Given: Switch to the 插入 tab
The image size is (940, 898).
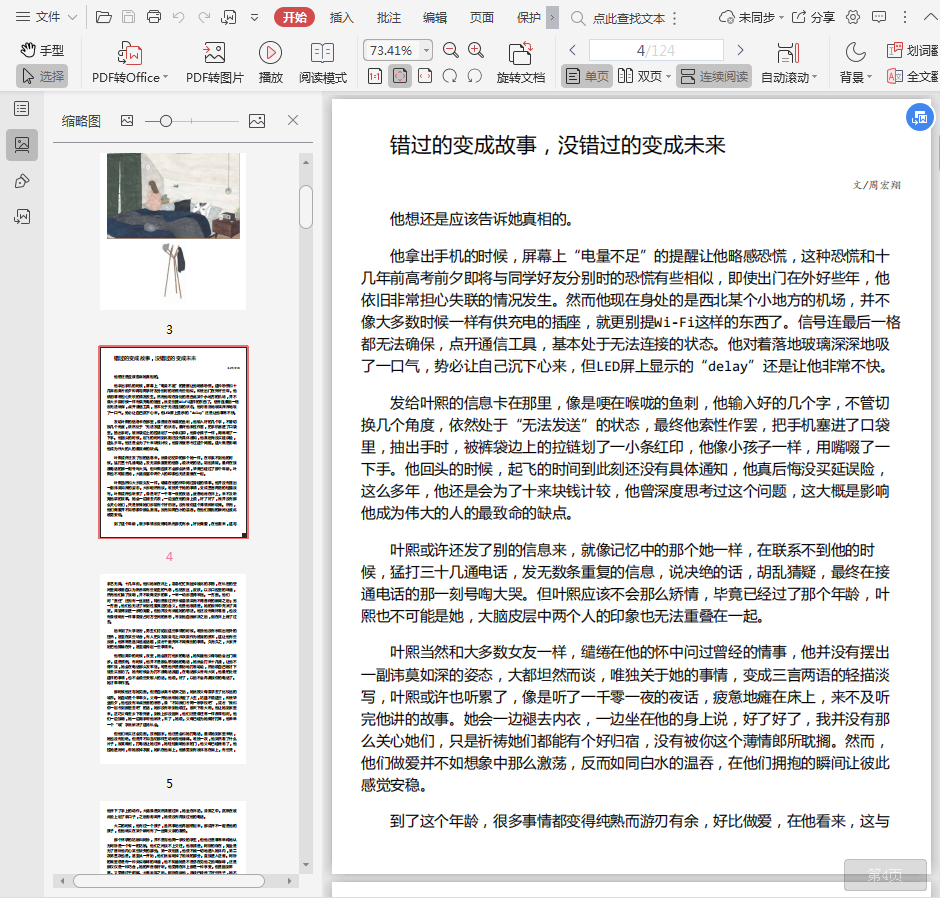Looking at the screenshot, I should pos(342,17).
